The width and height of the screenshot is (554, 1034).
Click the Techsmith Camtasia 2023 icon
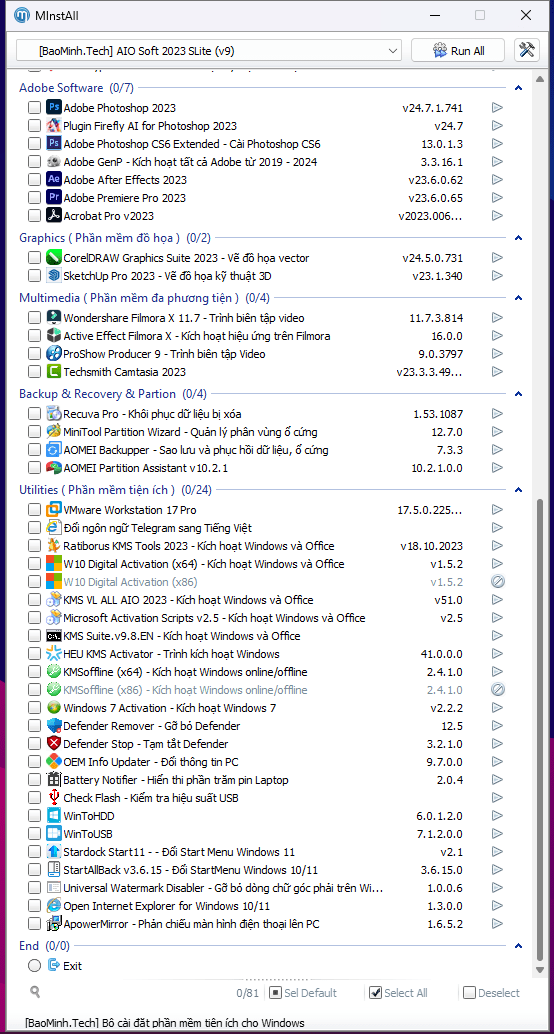(x=53, y=372)
